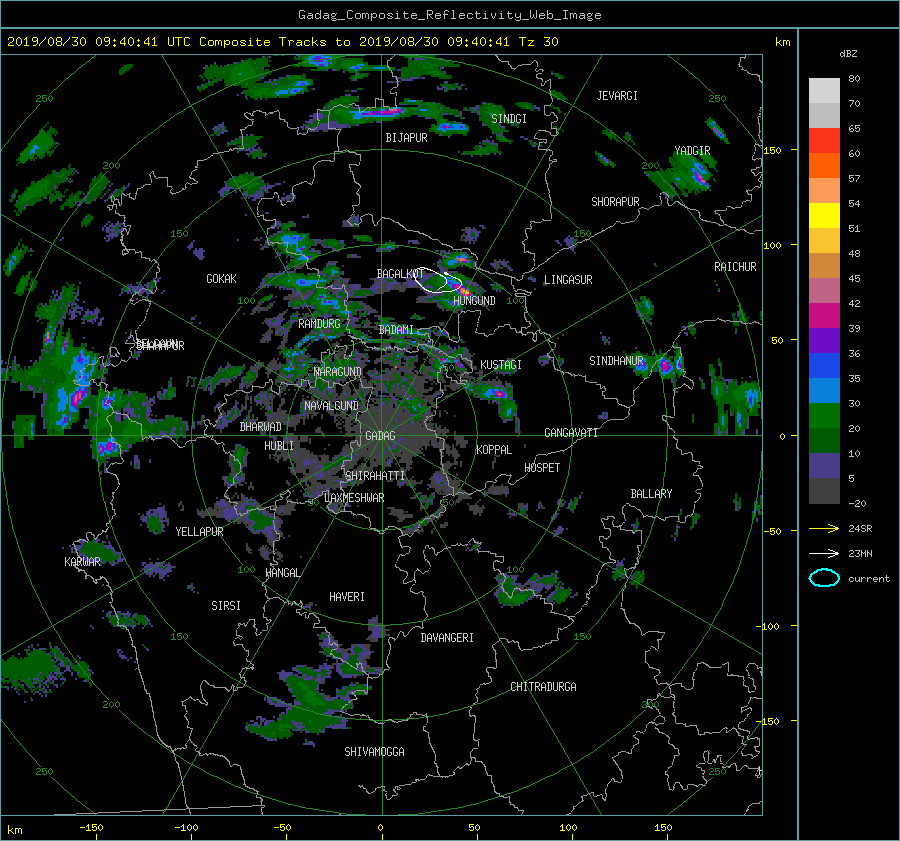
Task: Select the magenta 42 dBZ color swatch
Action: (824, 315)
